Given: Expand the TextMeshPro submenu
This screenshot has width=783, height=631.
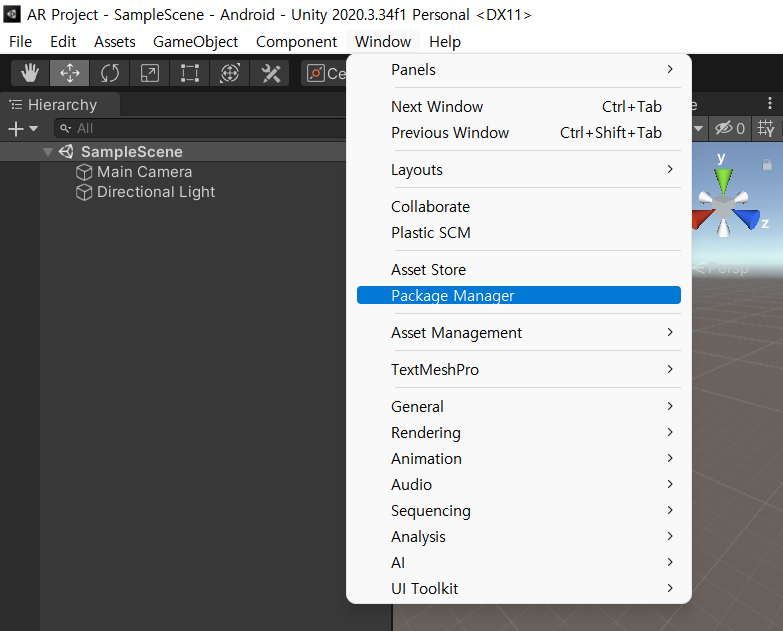Looking at the screenshot, I should (518, 369).
